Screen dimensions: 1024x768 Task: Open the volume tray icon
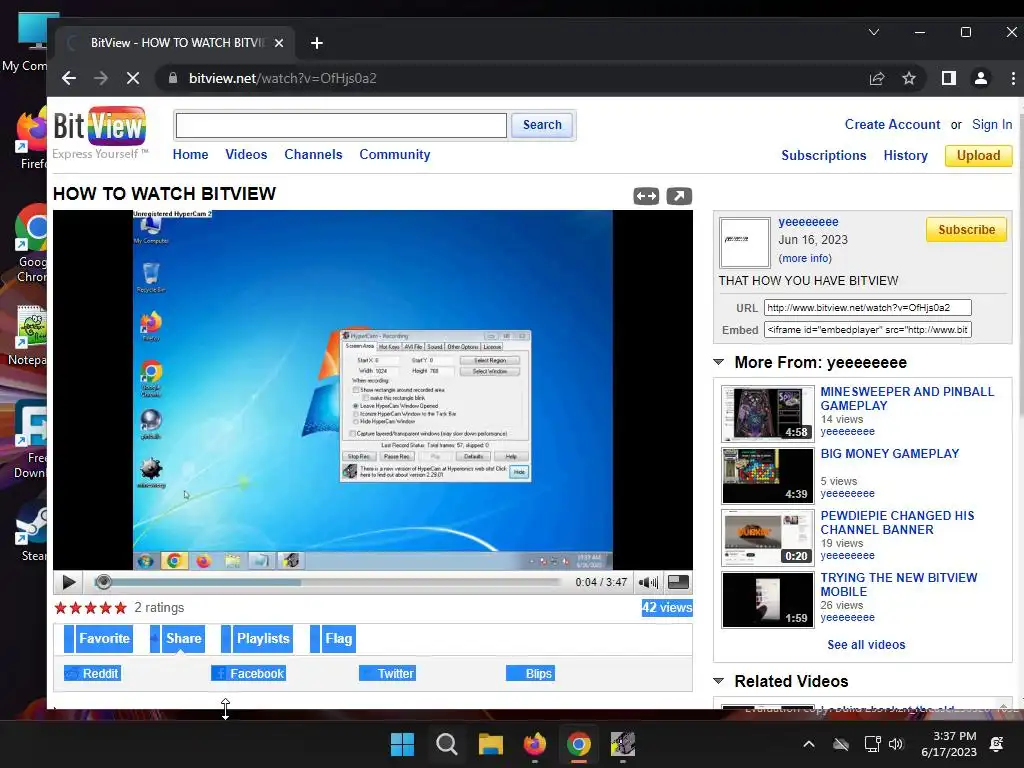[896, 744]
